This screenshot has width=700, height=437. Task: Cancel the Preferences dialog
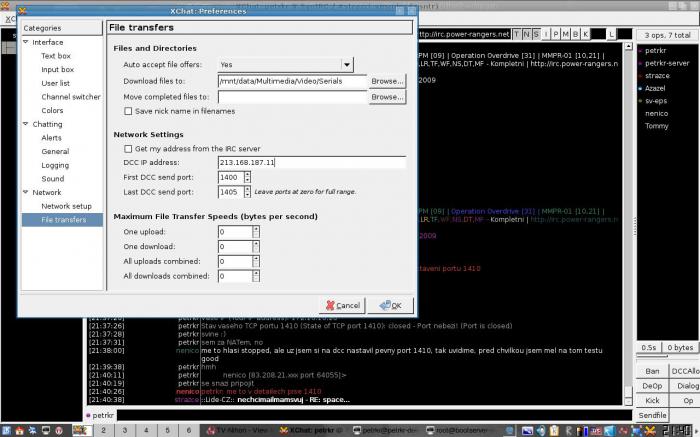click(342, 305)
